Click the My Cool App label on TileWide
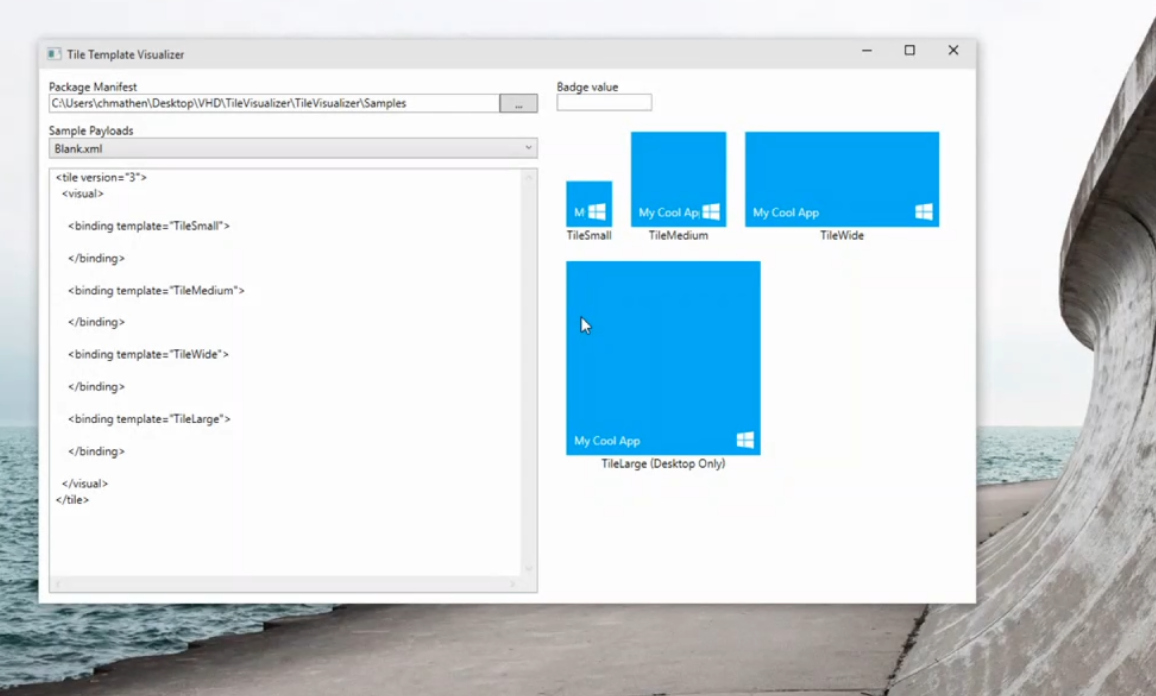This screenshot has height=696, width=1156. point(785,212)
